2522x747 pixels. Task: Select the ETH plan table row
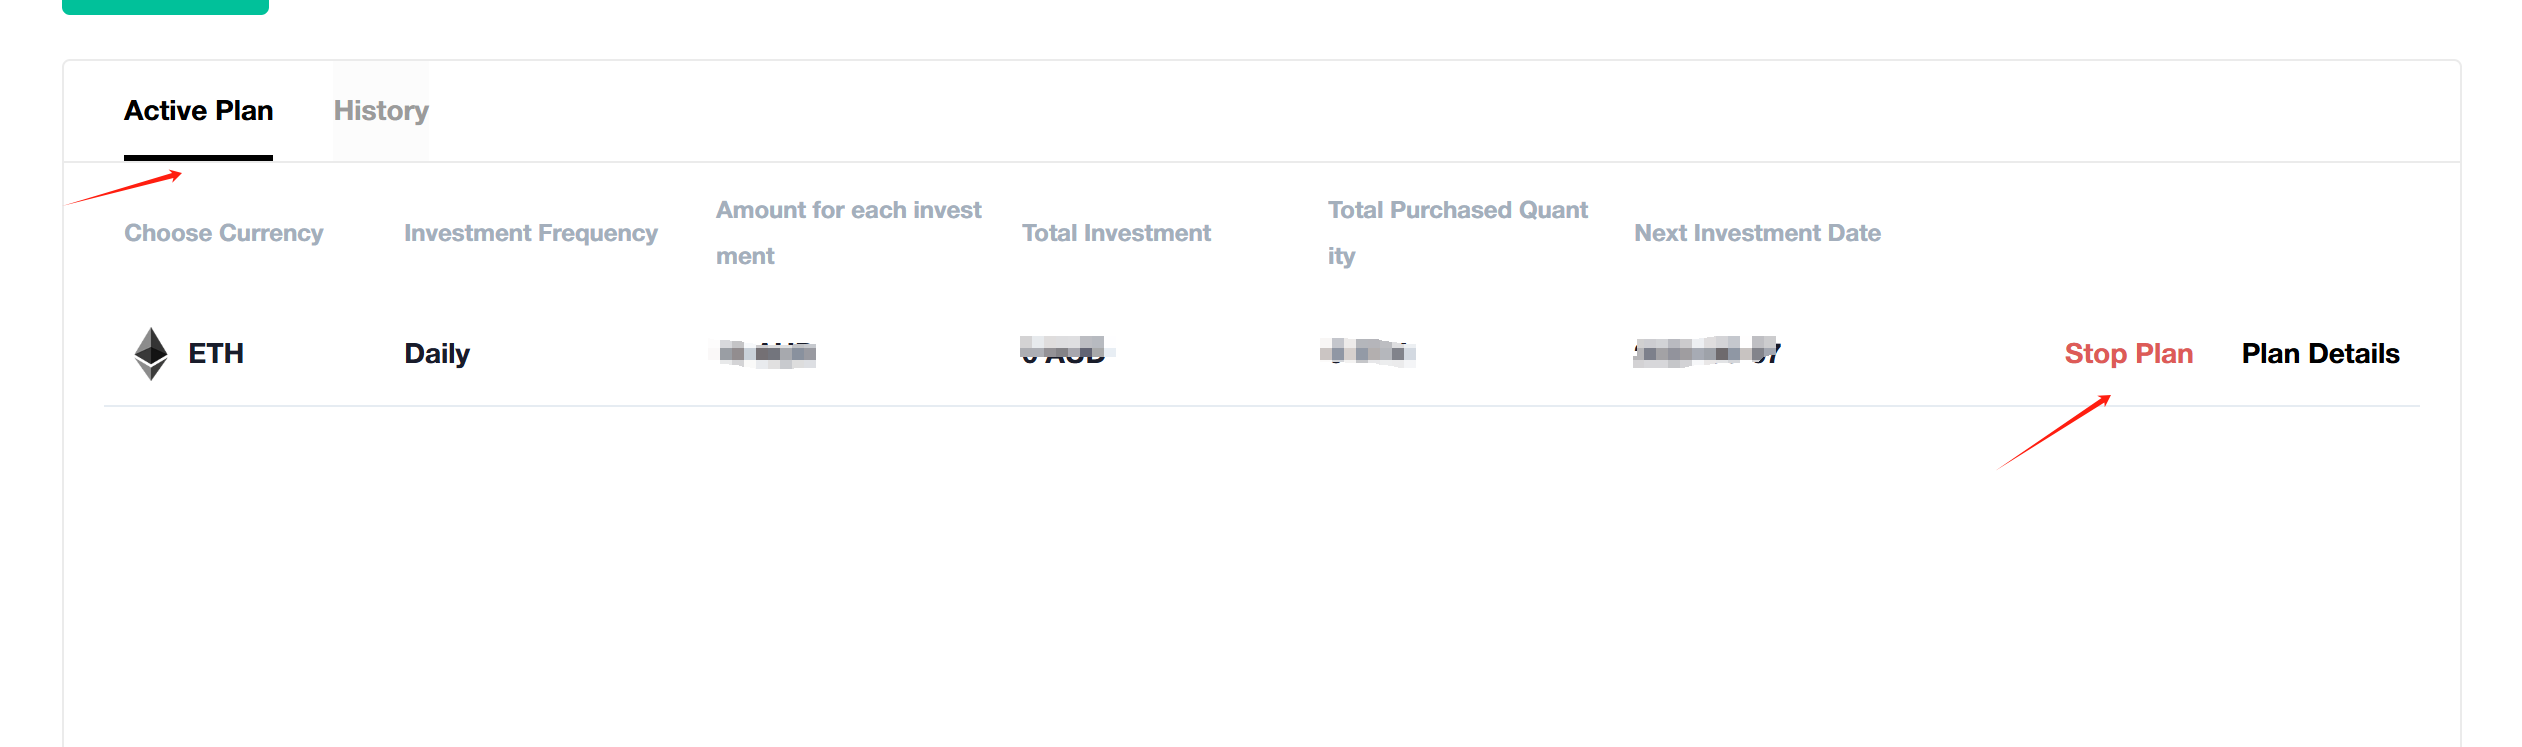(x=1100, y=353)
